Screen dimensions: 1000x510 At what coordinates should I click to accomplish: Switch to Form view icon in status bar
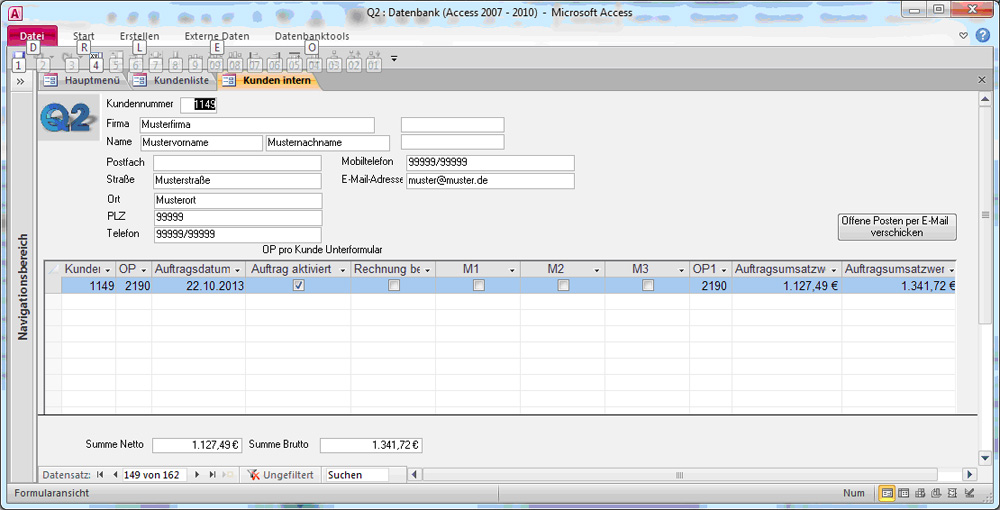(887, 493)
